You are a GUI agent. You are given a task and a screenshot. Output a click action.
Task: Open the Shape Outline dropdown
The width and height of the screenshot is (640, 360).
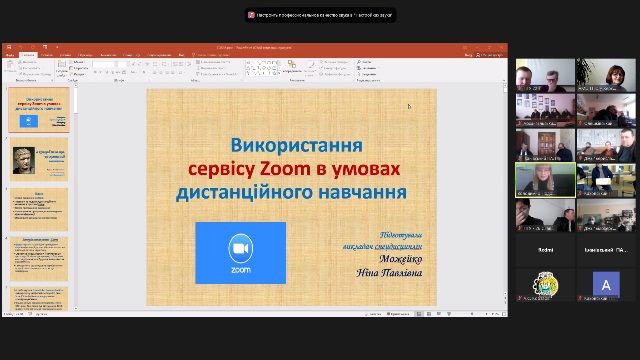pyautogui.click(x=333, y=68)
